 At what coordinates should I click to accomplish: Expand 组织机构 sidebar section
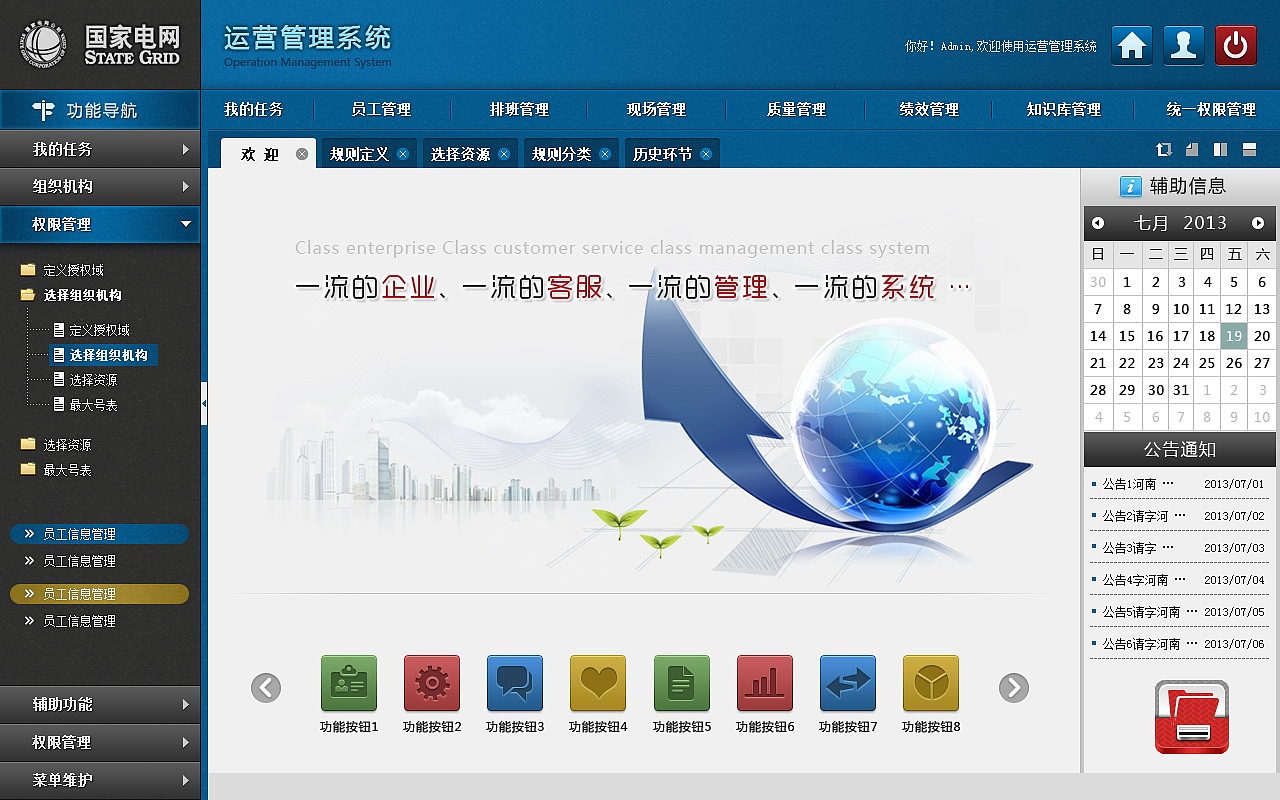[100, 186]
